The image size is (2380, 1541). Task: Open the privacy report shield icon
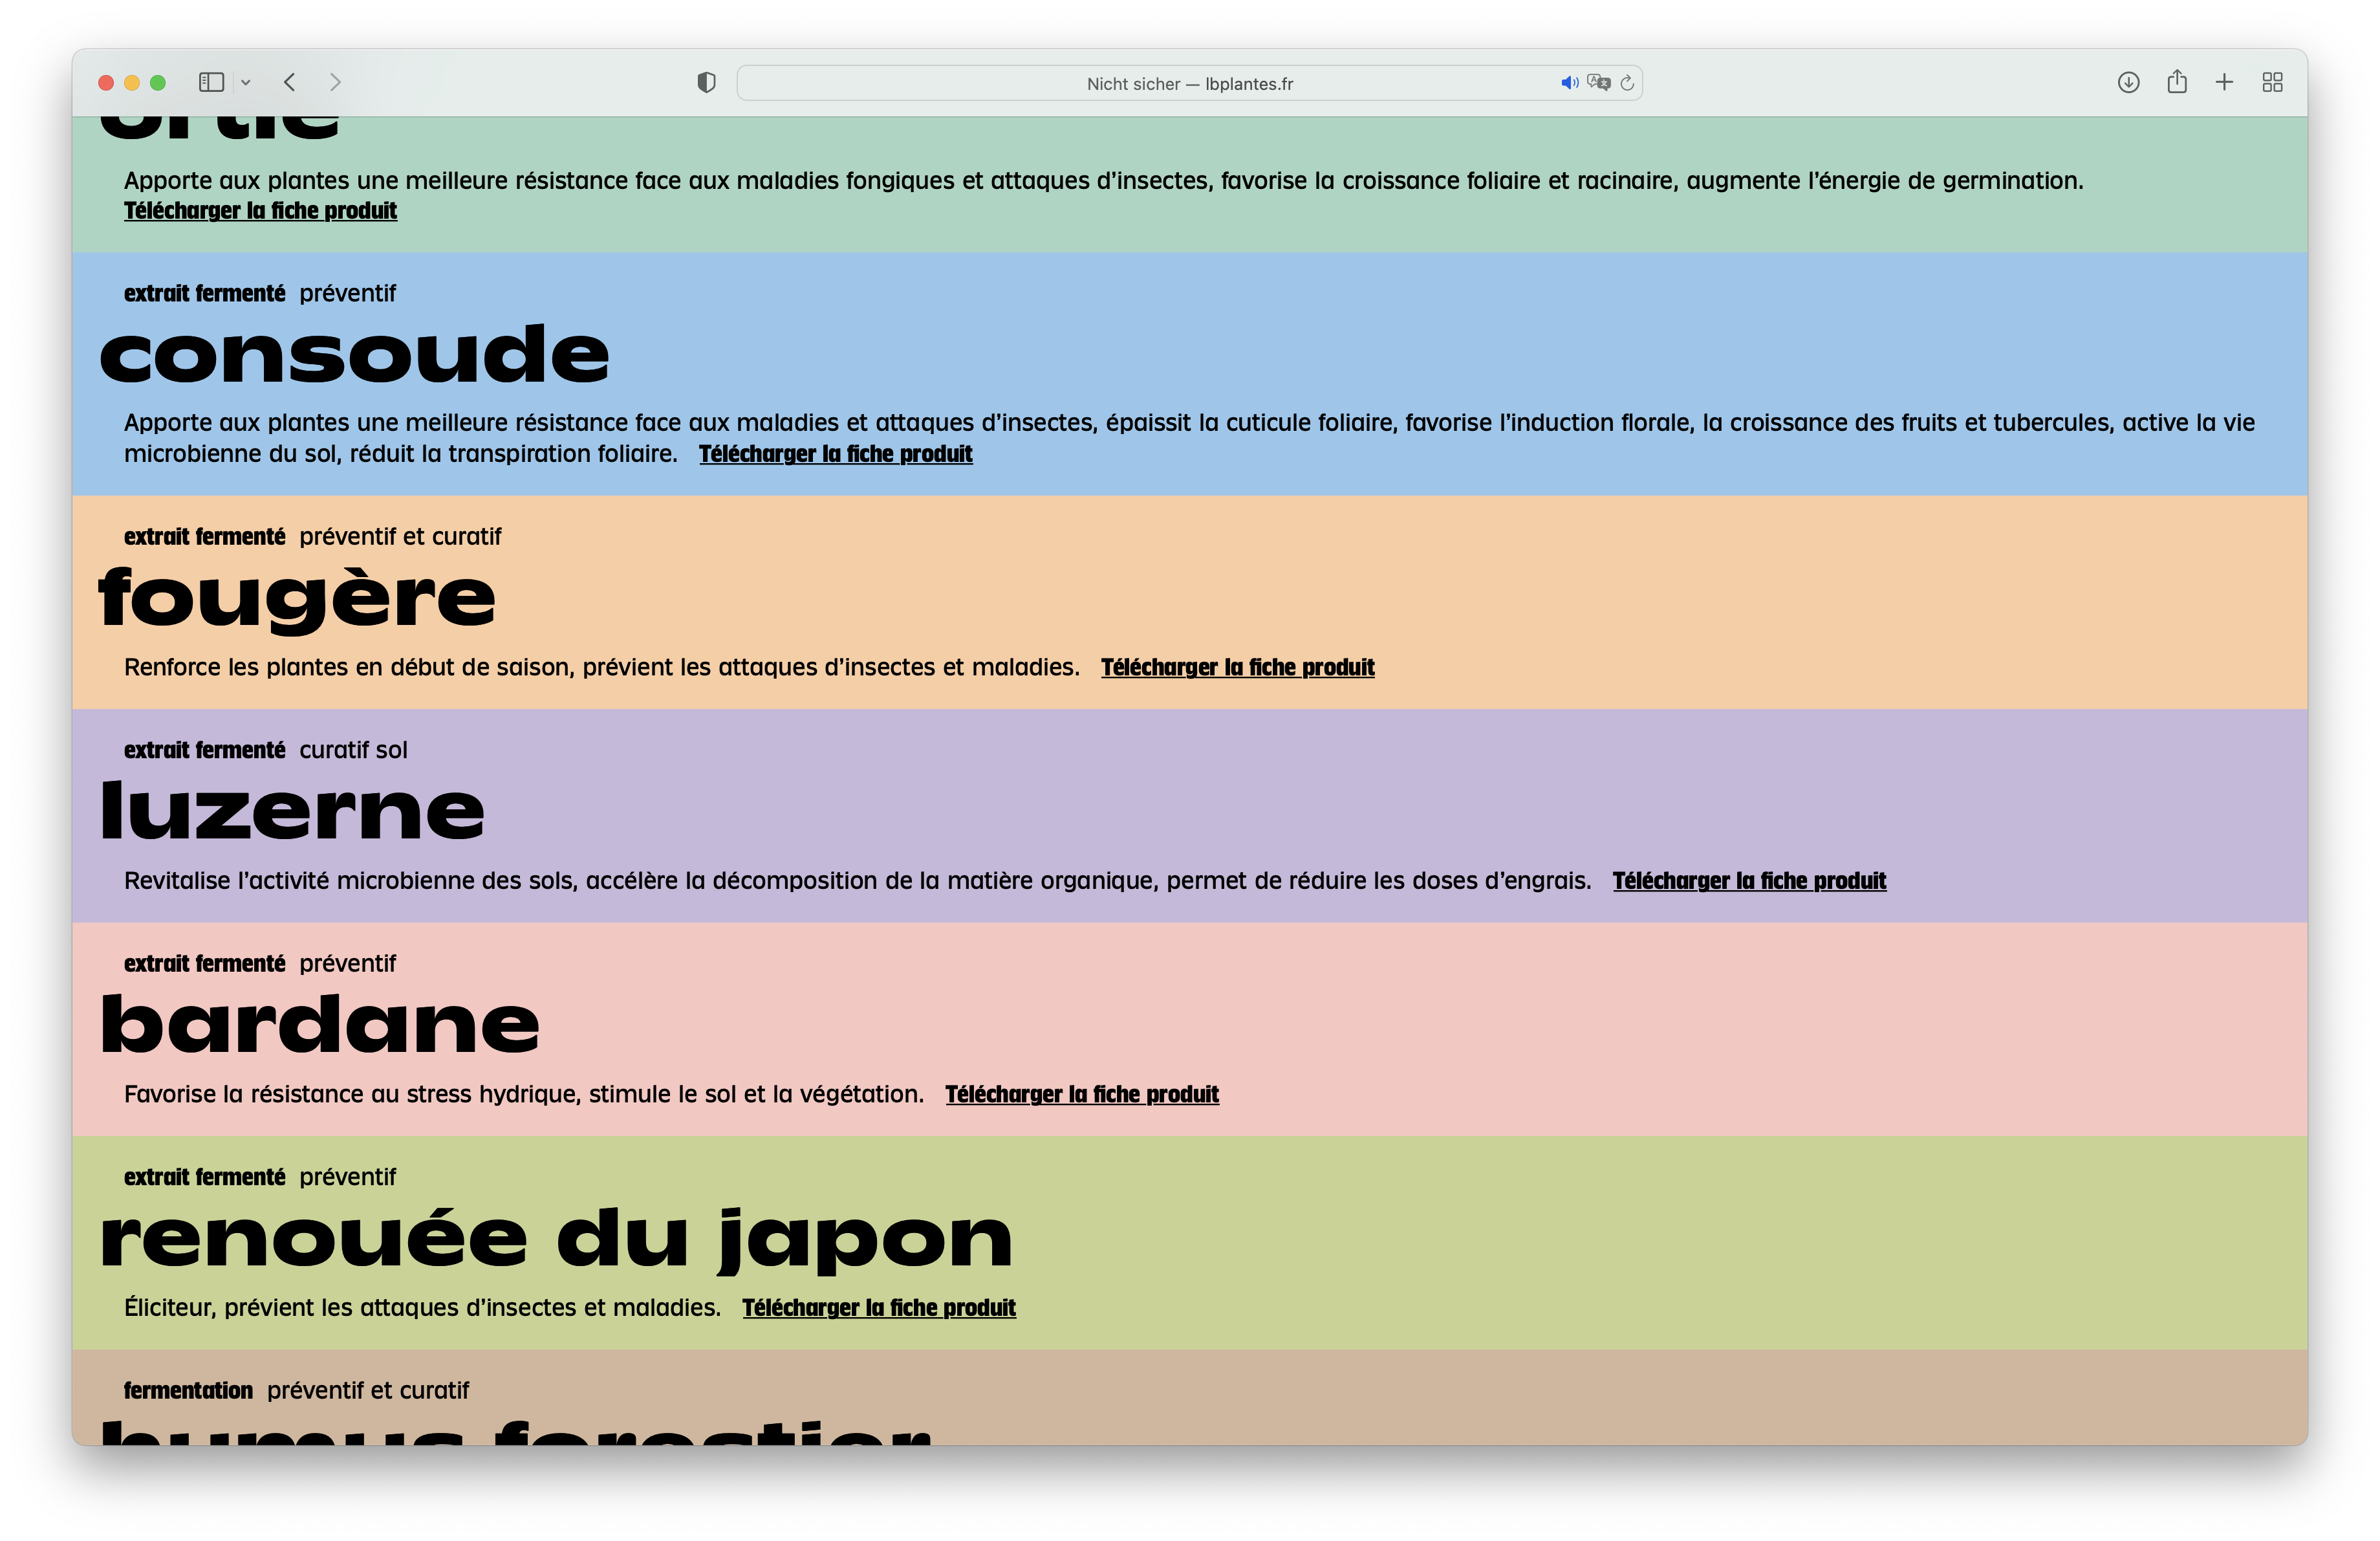[706, 83]
